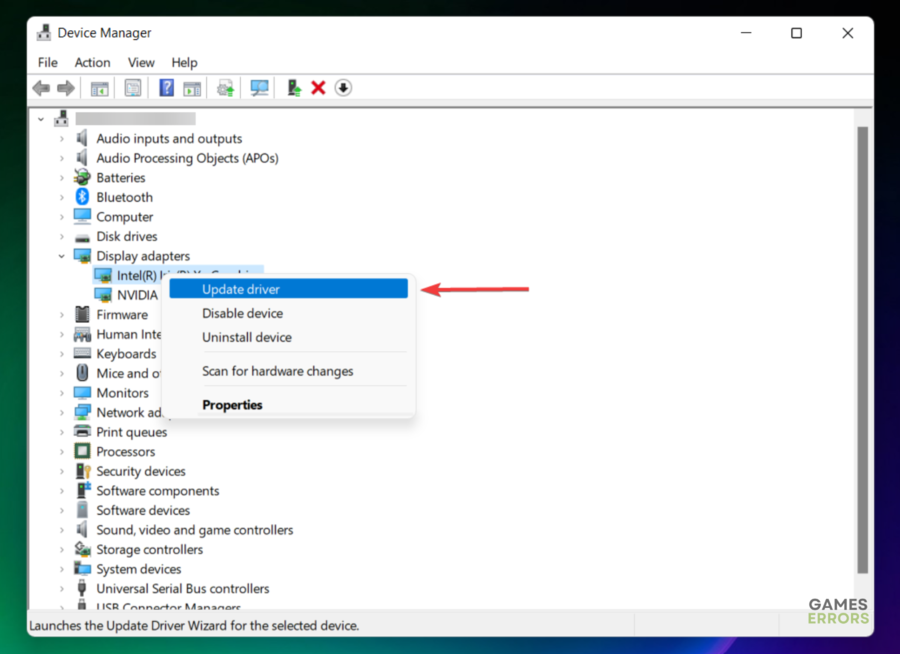Expand the Processors category
This screenshot has width=900, height=654.
[62, 452]
